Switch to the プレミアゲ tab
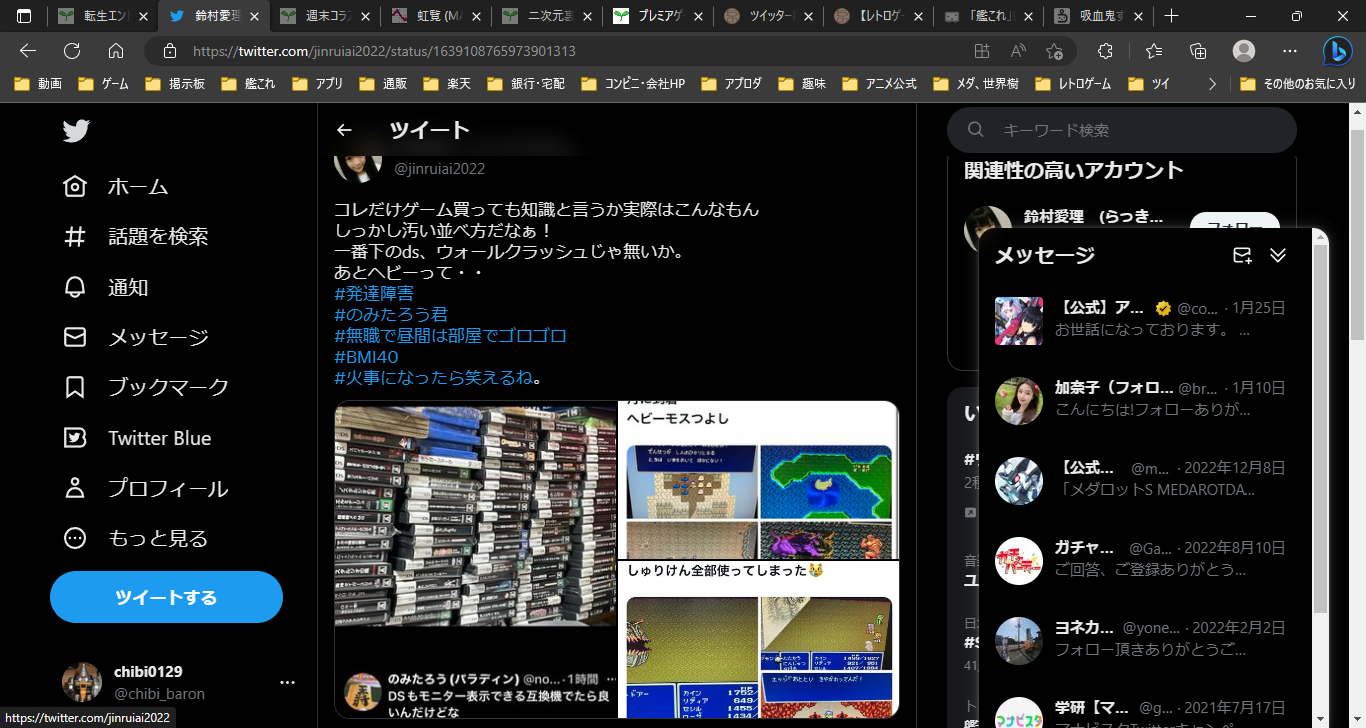 (658, 16)
